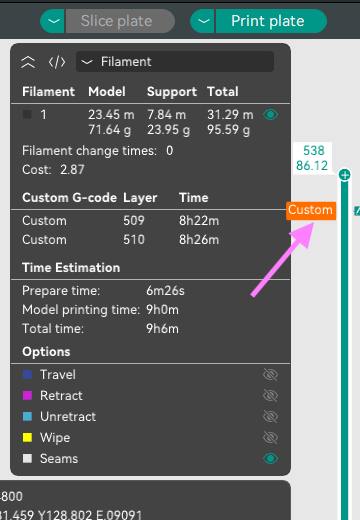
Task: Collapse the legend panel with double-chevron icon
Action: pyautogui.click(x=28, y=62)
